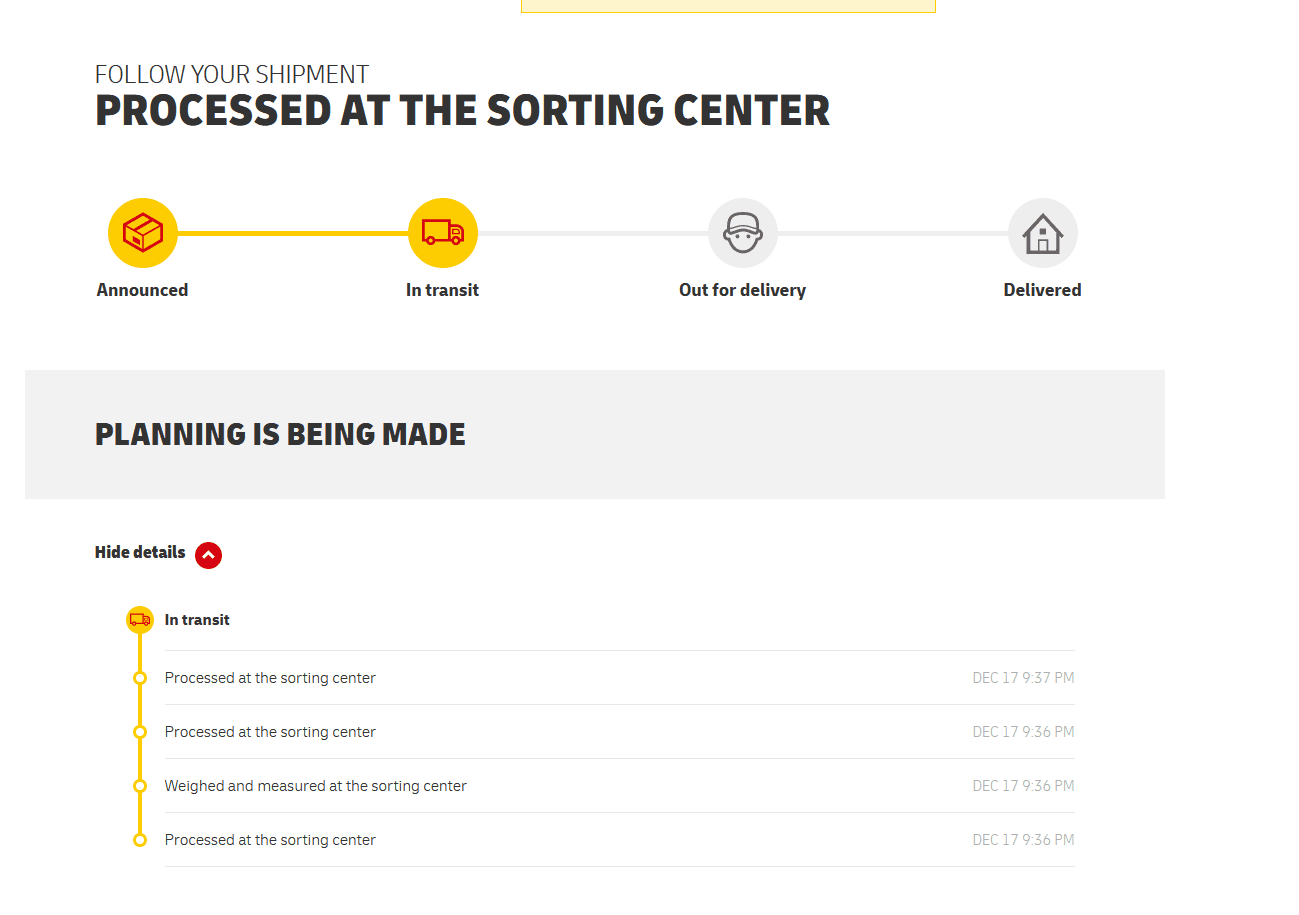Click the Hide details text

coord(140,552)
